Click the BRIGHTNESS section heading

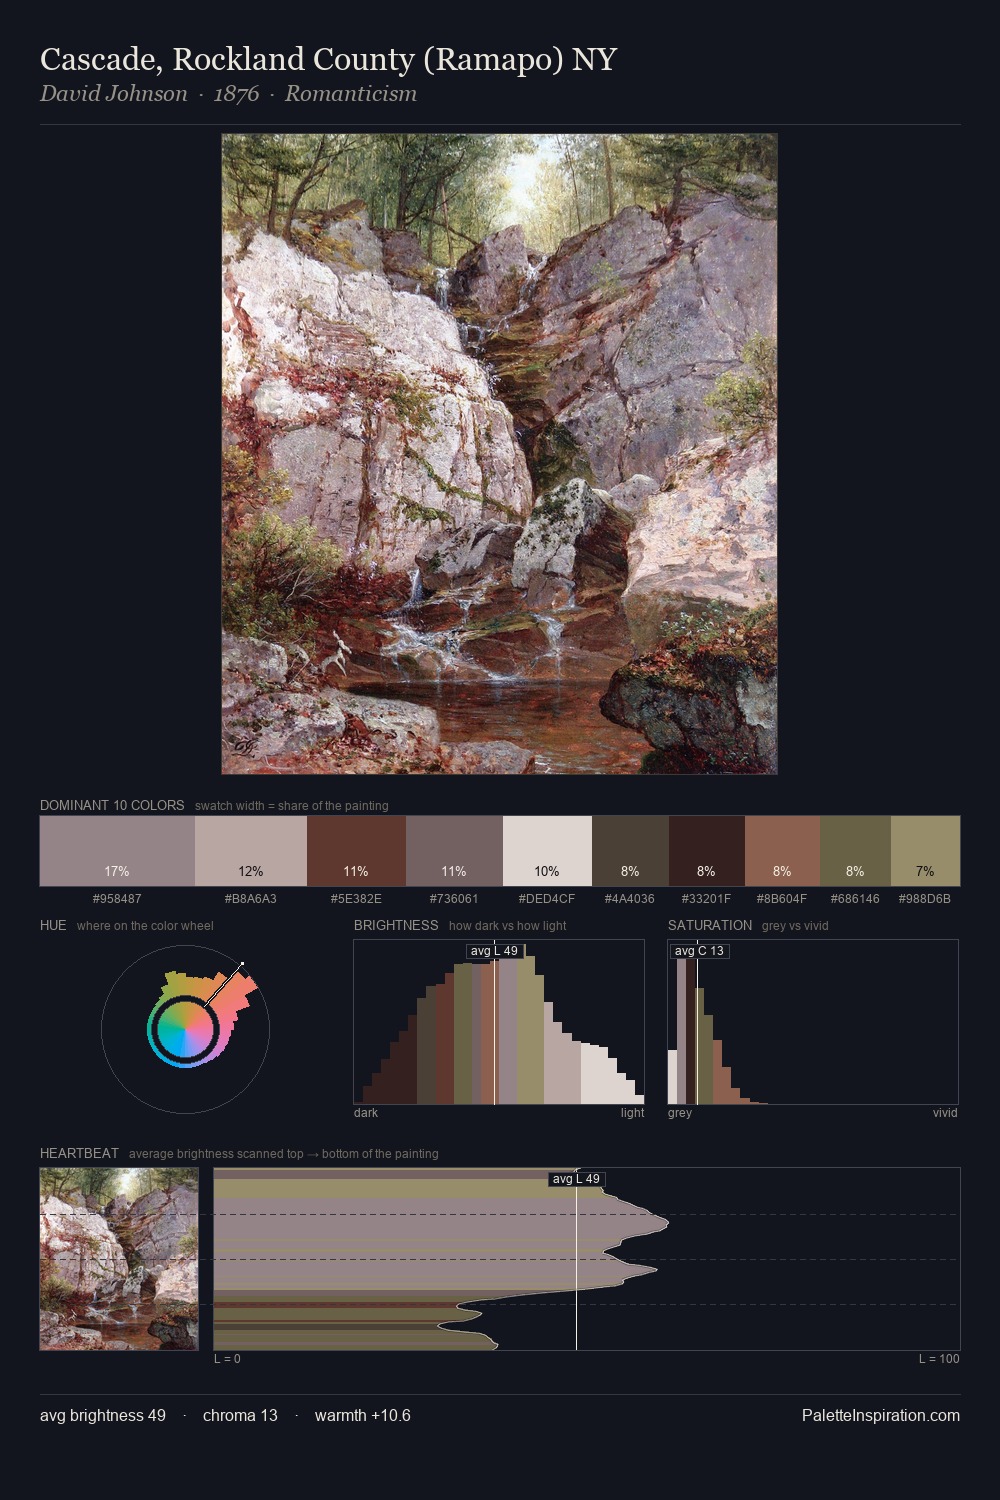(x=396, y=925)
